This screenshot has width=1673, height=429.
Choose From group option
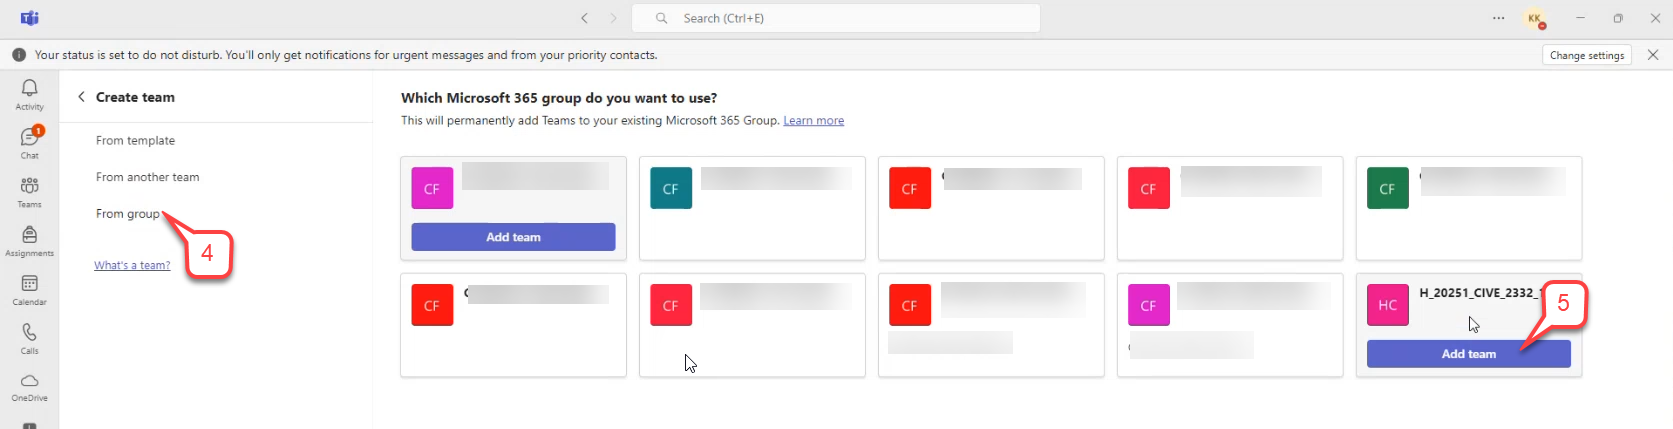pyautogui.click(x=128, y=214)
